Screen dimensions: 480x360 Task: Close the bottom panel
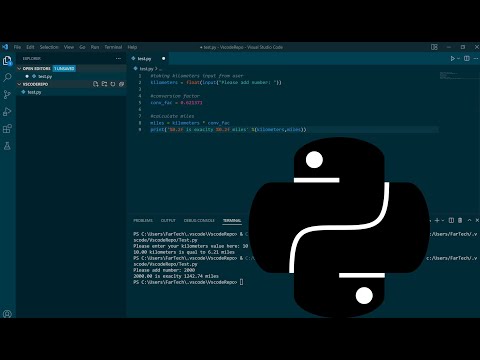pyautogui.click(x=477, y=220)
